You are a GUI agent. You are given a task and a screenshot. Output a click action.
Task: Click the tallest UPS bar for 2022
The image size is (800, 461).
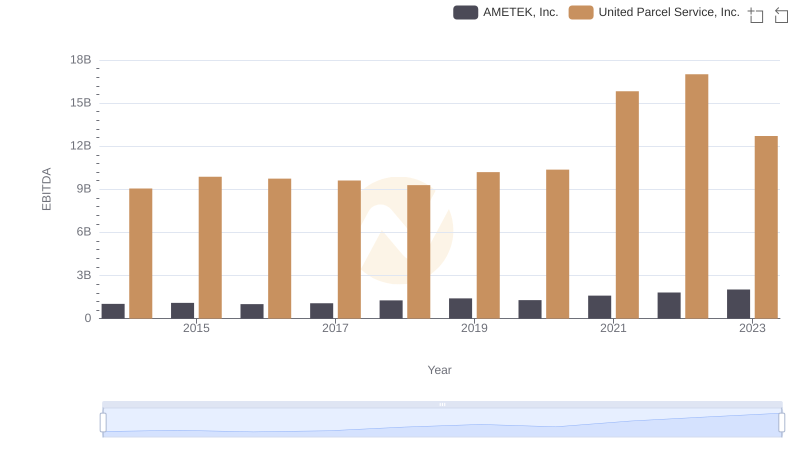tap(696, 196)
